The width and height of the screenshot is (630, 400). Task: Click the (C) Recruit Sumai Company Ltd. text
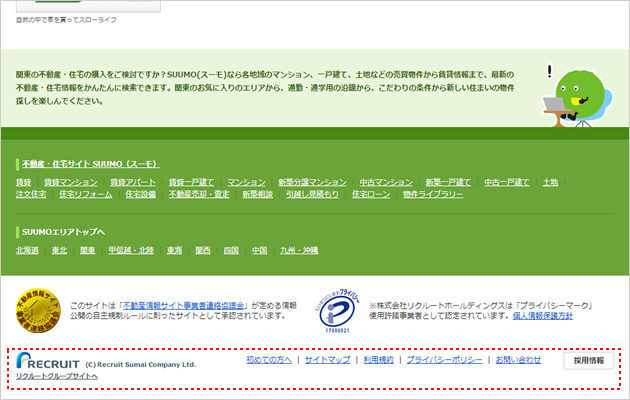click(141, 365)
